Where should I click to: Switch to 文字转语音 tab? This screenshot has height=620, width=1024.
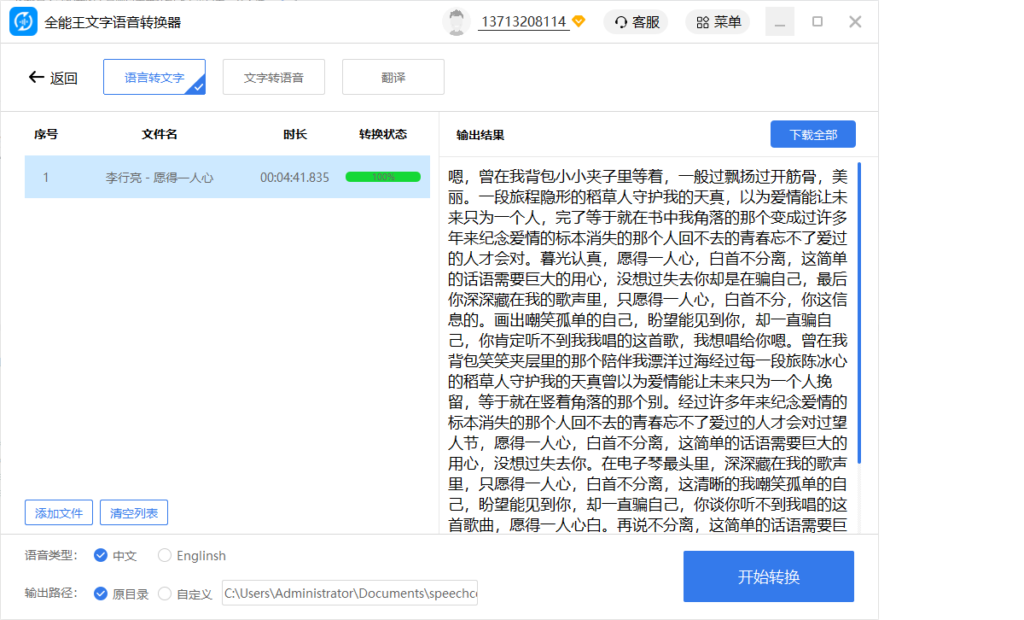[x=273, y=77]
